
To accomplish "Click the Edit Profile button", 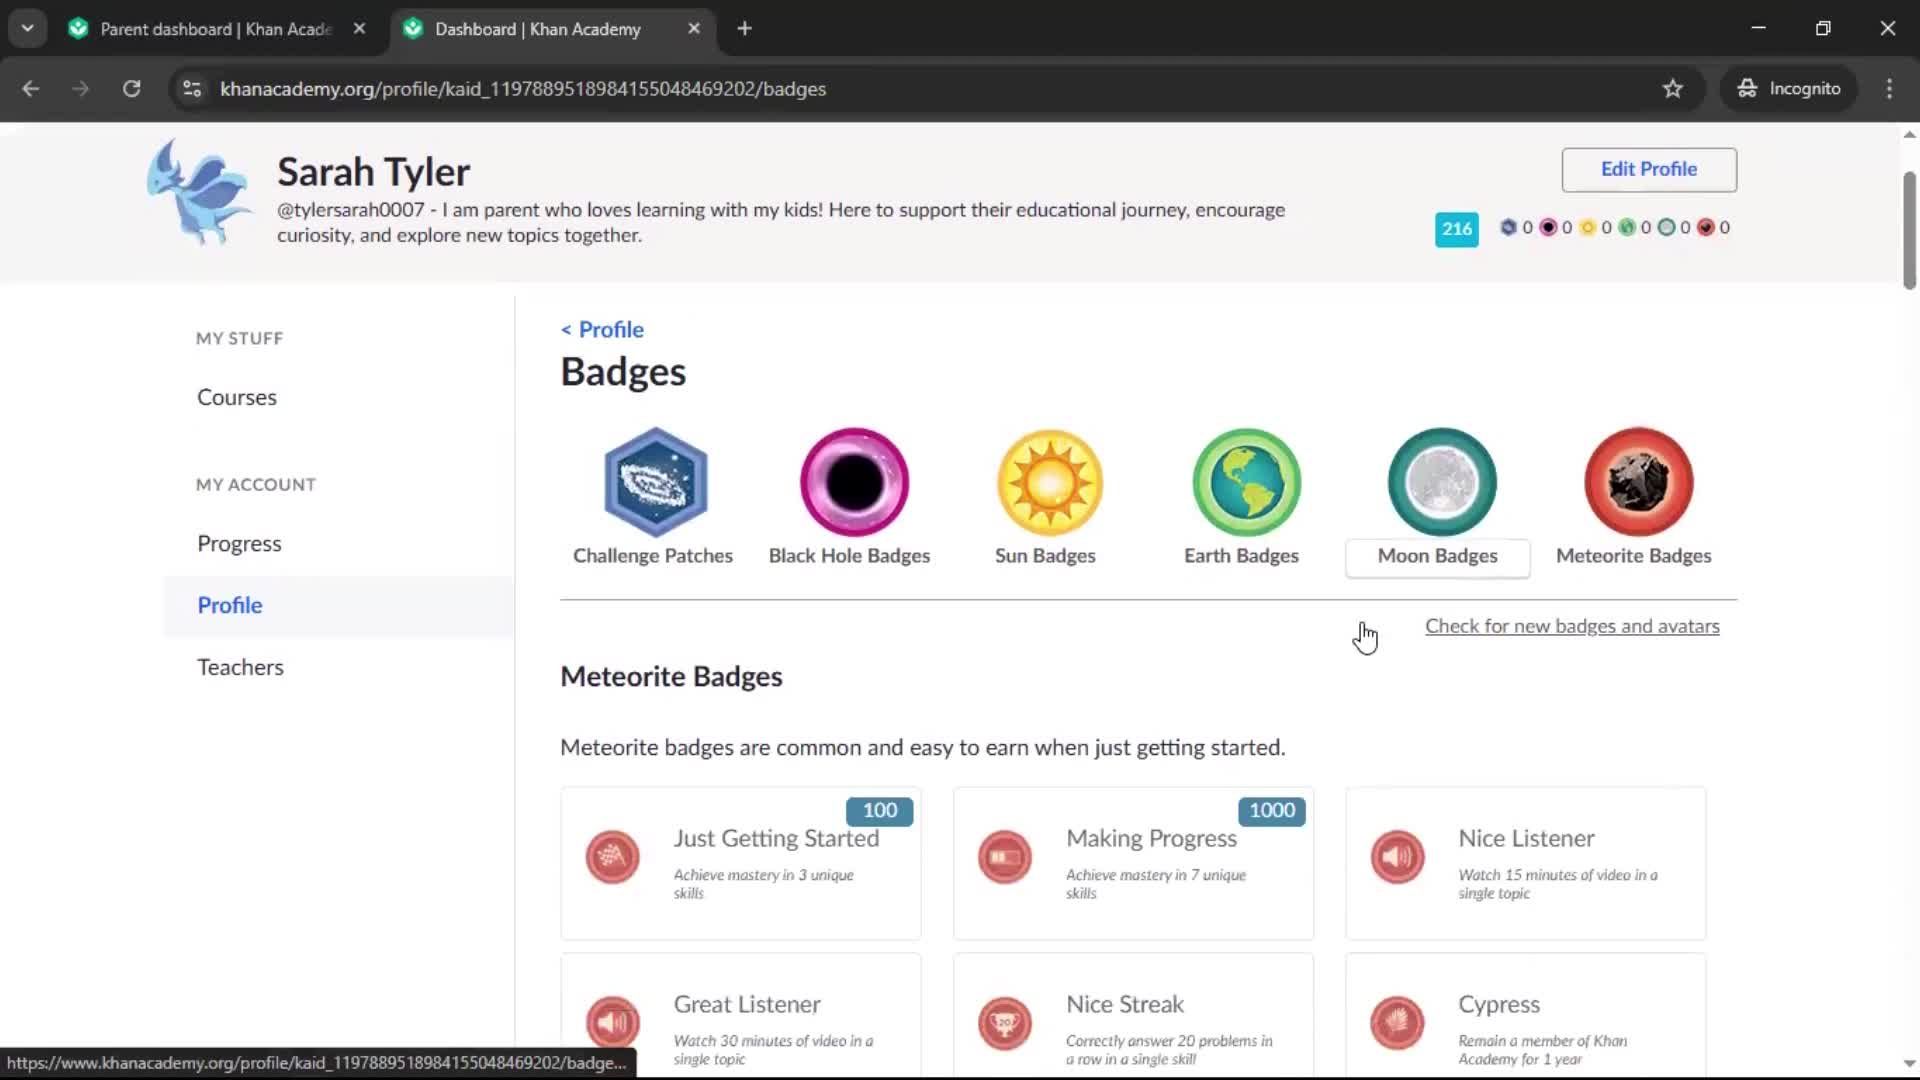I will click(1649, 169).
